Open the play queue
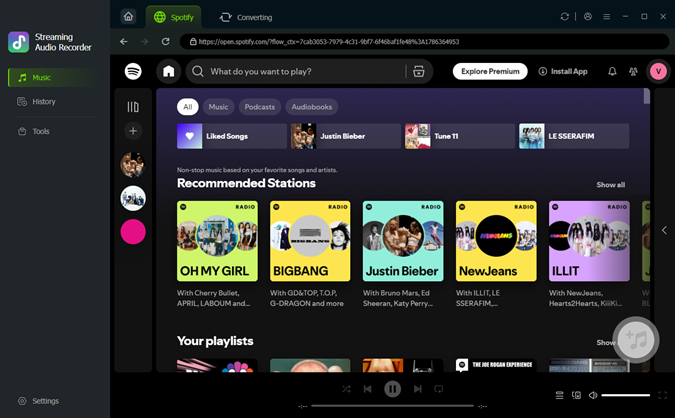 point(559,395)
